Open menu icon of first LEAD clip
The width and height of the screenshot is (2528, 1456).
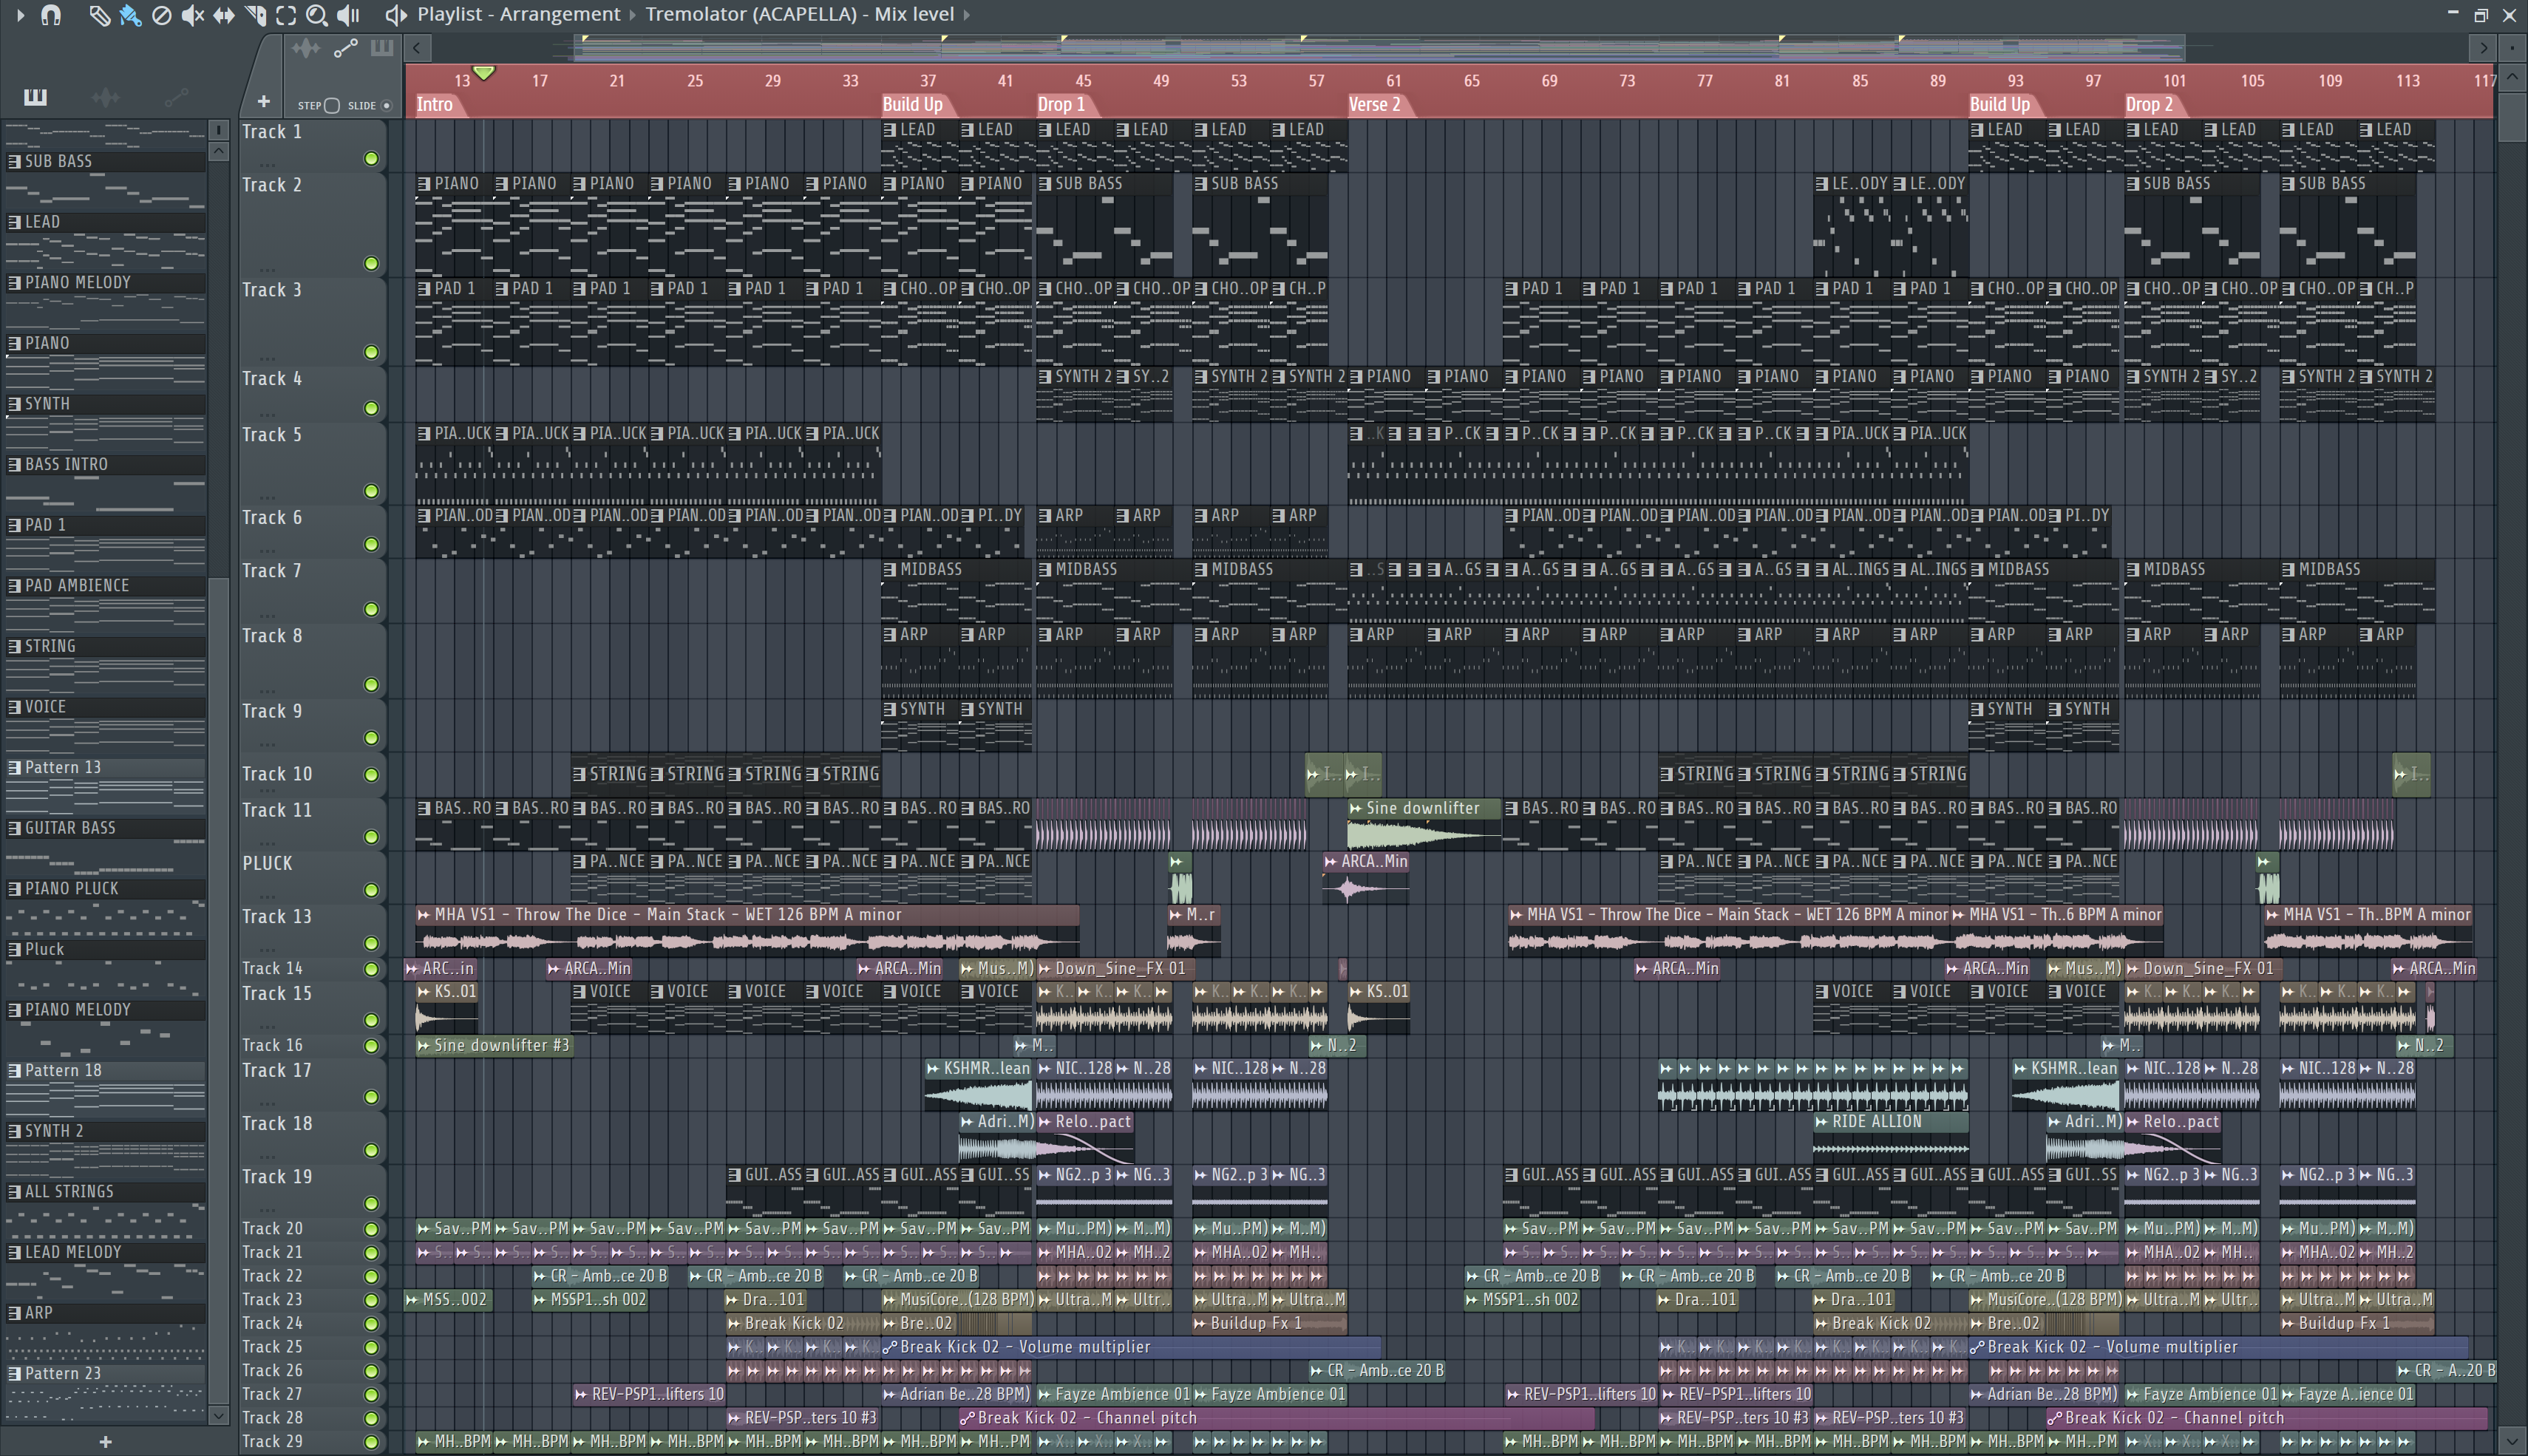(x=890, y=130)
